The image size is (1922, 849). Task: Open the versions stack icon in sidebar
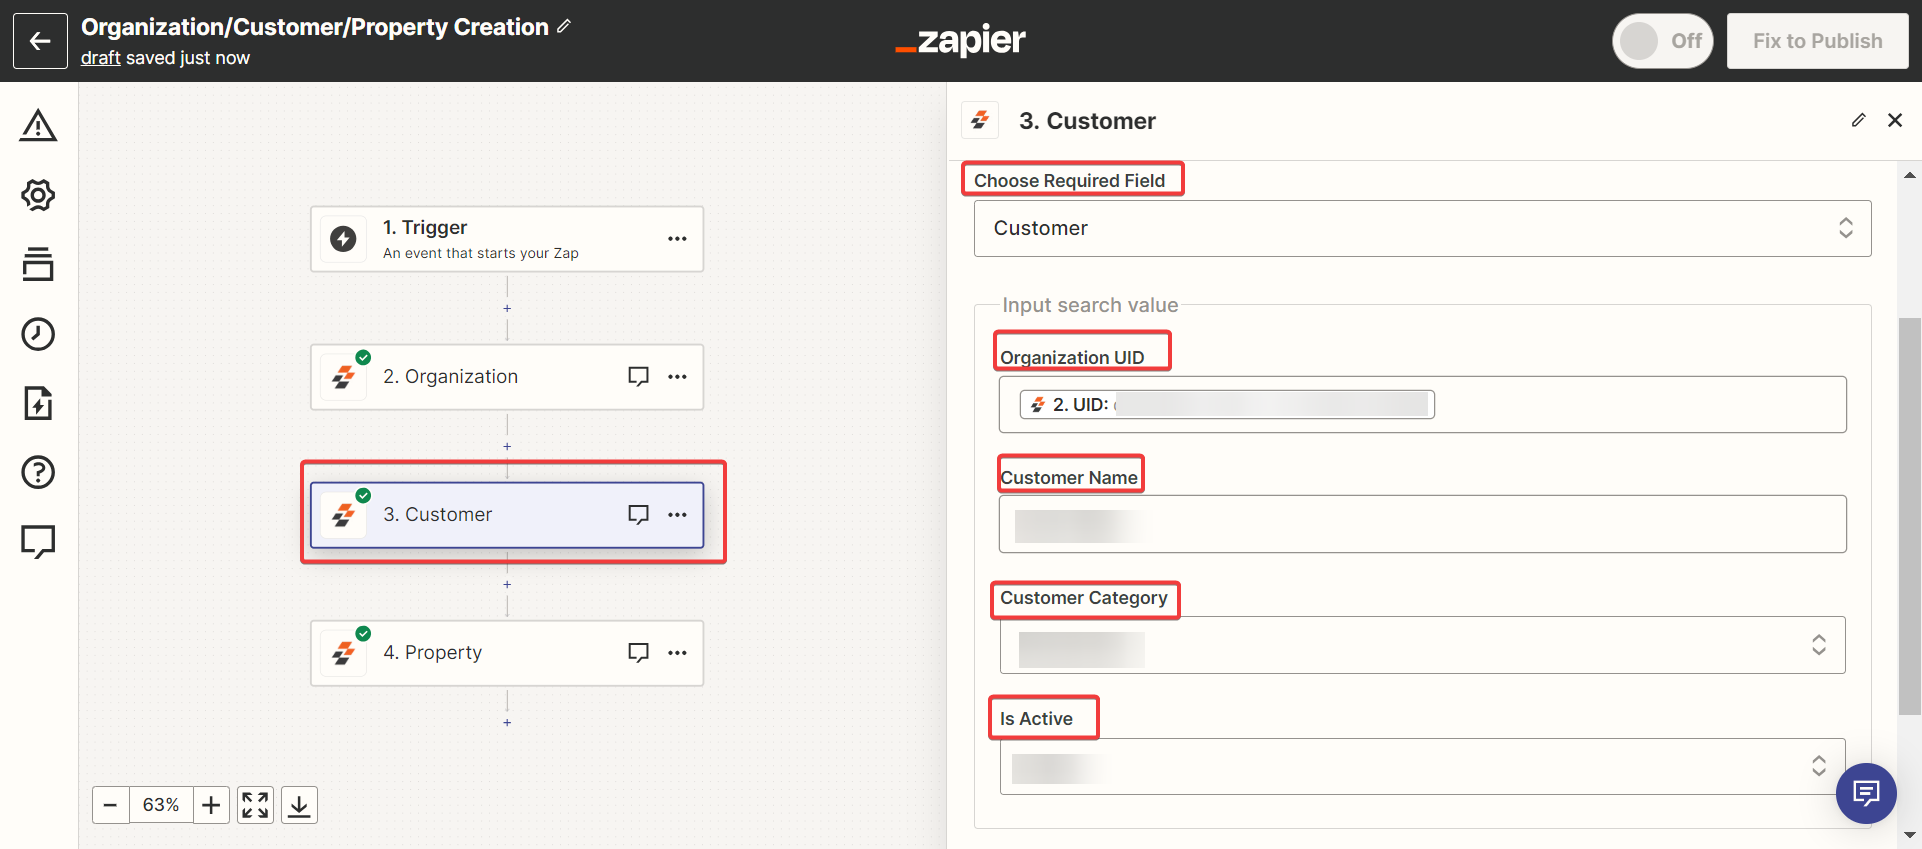click(x=38, y=264)
